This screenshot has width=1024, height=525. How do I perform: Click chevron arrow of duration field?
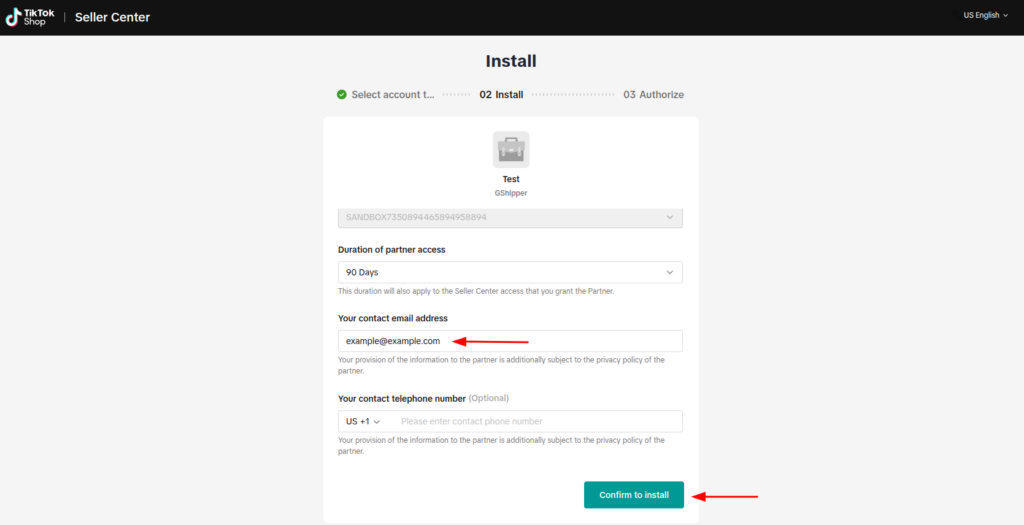669,272
